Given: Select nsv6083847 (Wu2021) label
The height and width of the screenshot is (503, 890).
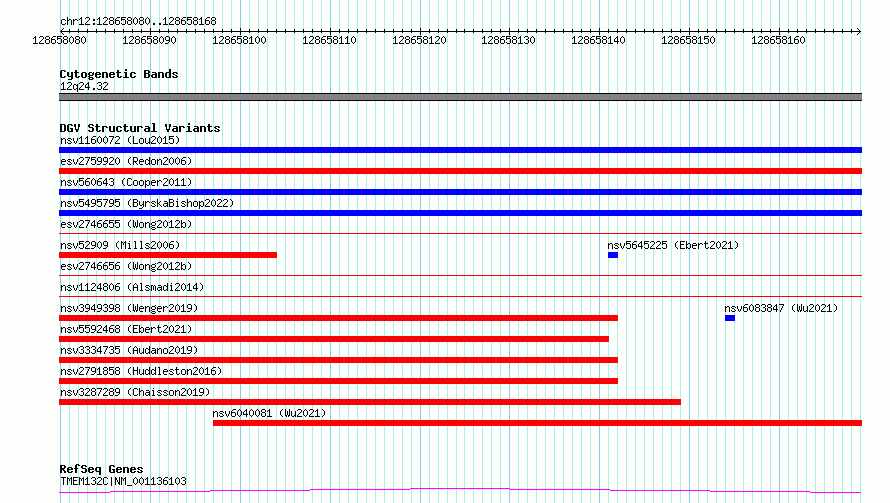Looking at the screenshot, I should point(781,308).
